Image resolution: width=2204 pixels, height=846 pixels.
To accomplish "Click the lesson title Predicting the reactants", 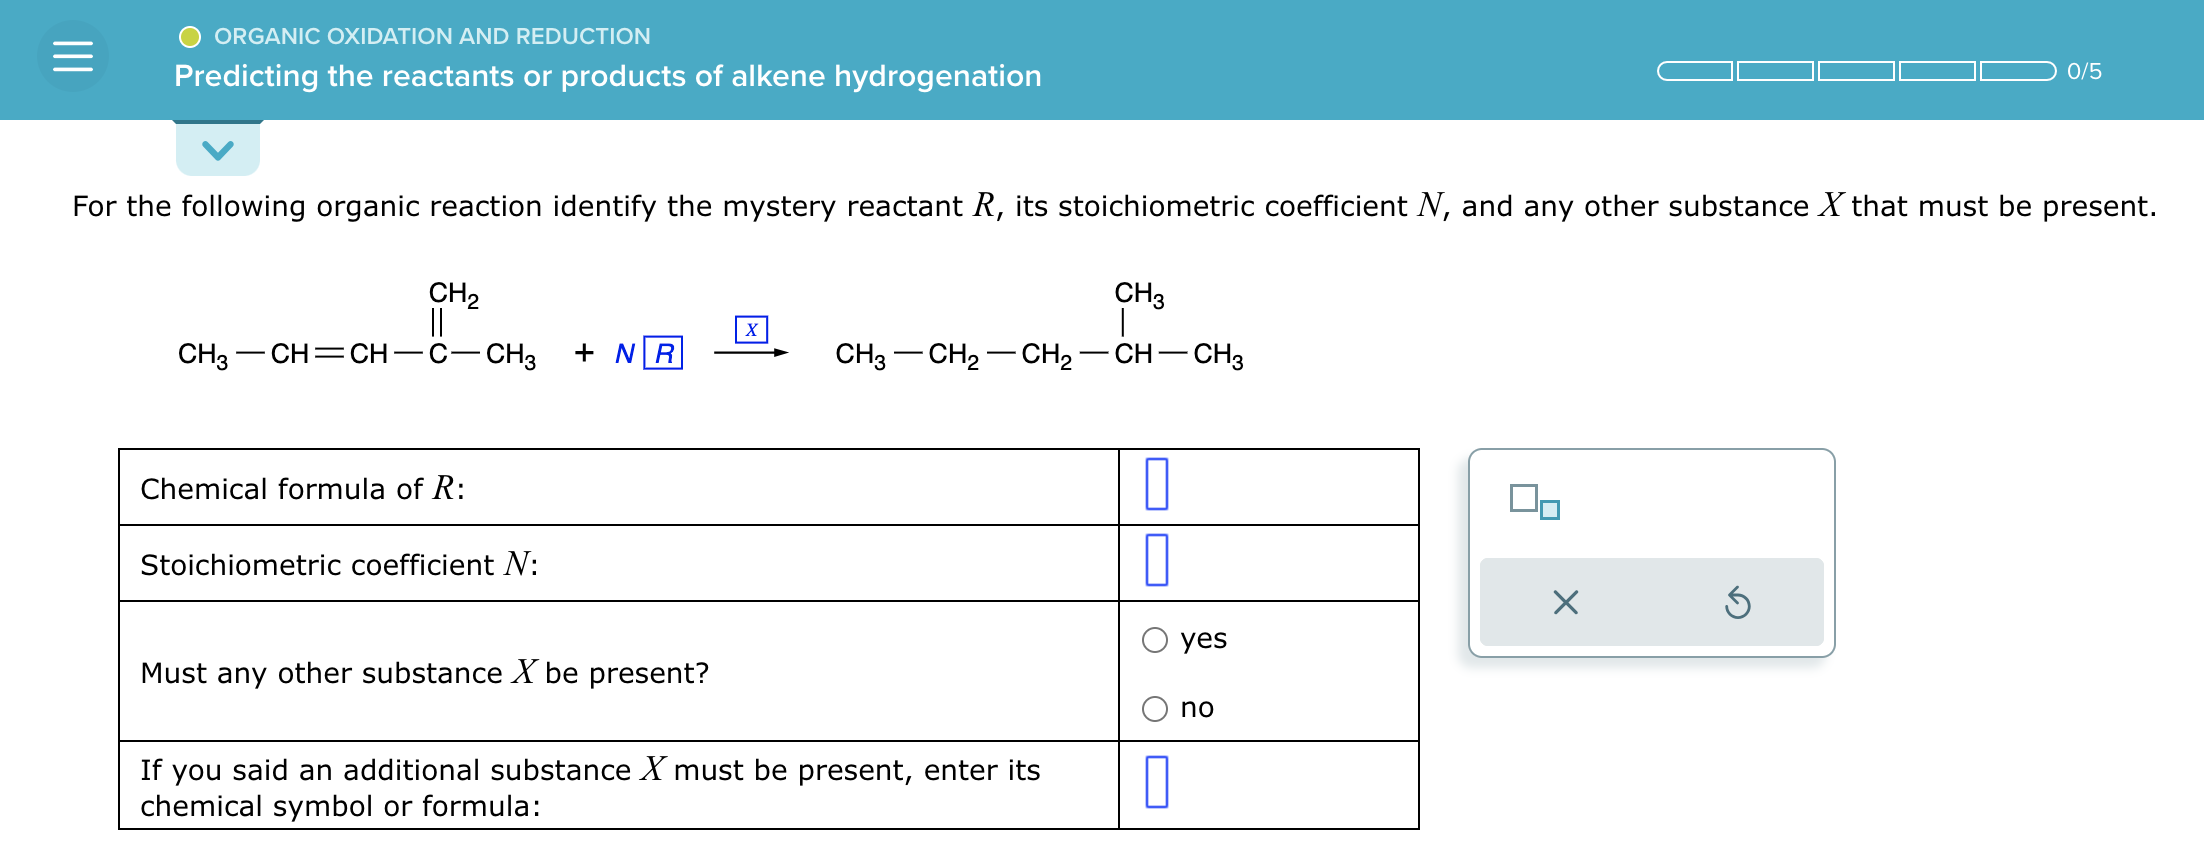I will [x=607, y=76].
